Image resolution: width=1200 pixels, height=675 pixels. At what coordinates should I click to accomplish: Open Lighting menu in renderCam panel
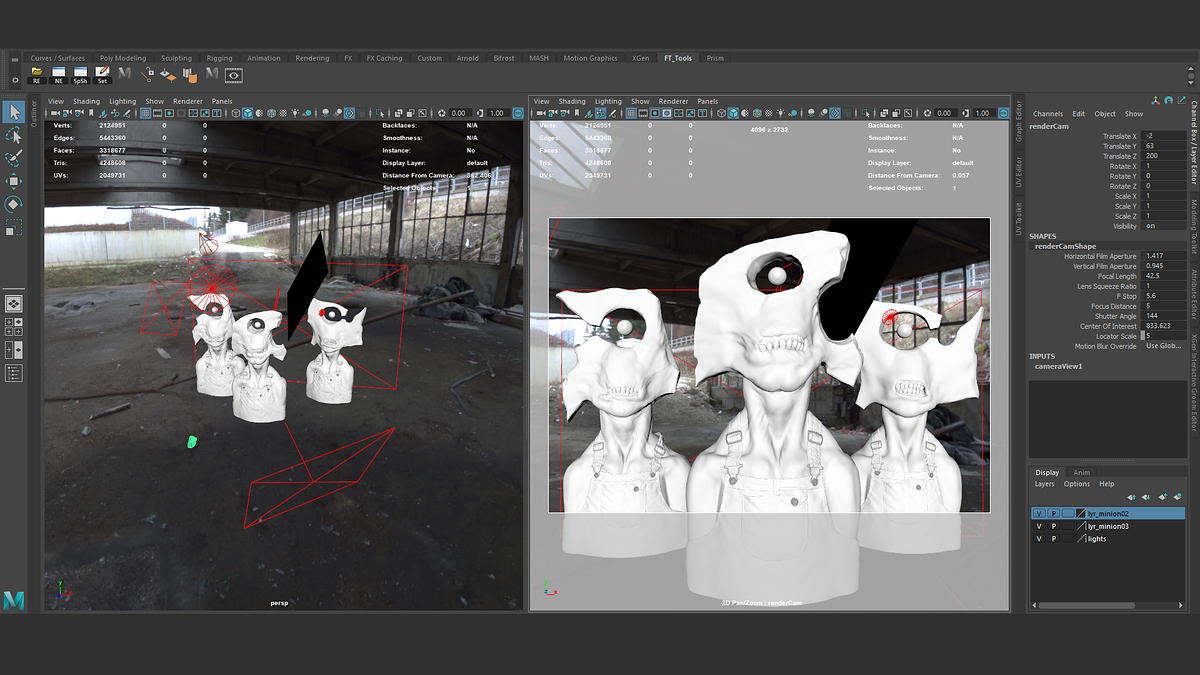pyautogui.click(x=608, y=101)
